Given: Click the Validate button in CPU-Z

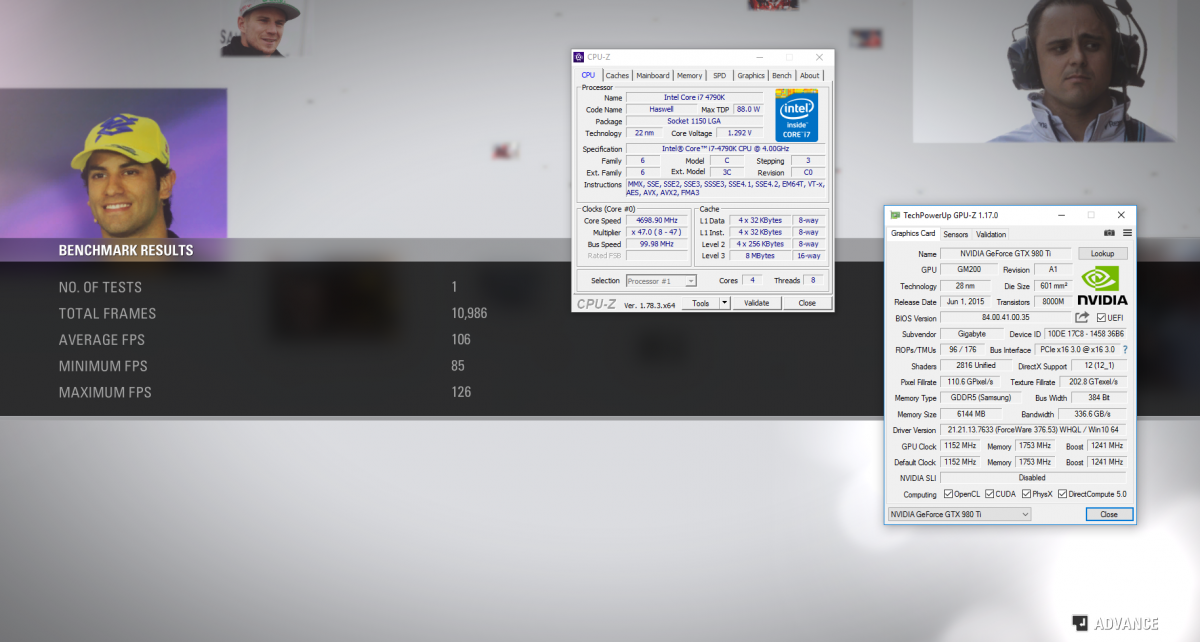Looking at the screenshot, I should click(x=757, y=303).
